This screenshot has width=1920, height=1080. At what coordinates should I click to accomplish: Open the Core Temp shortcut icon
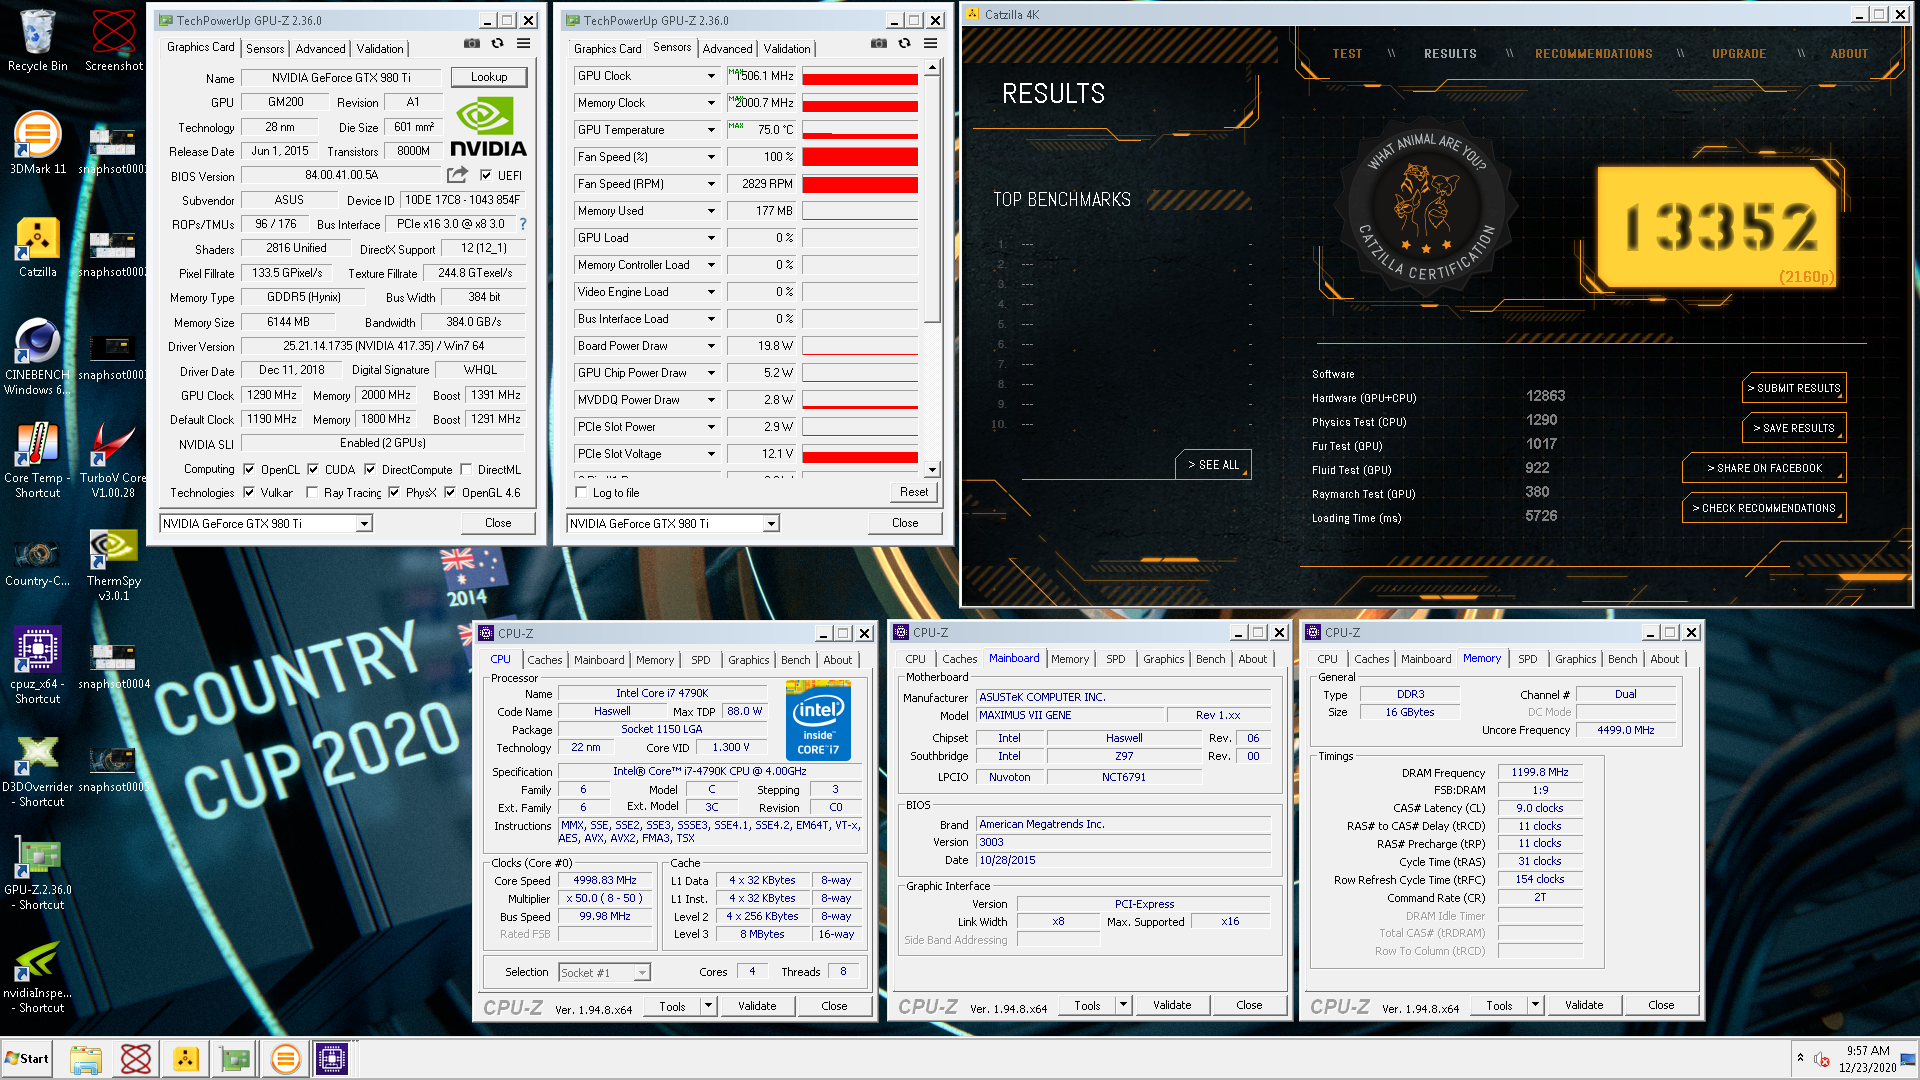(37, 460)
